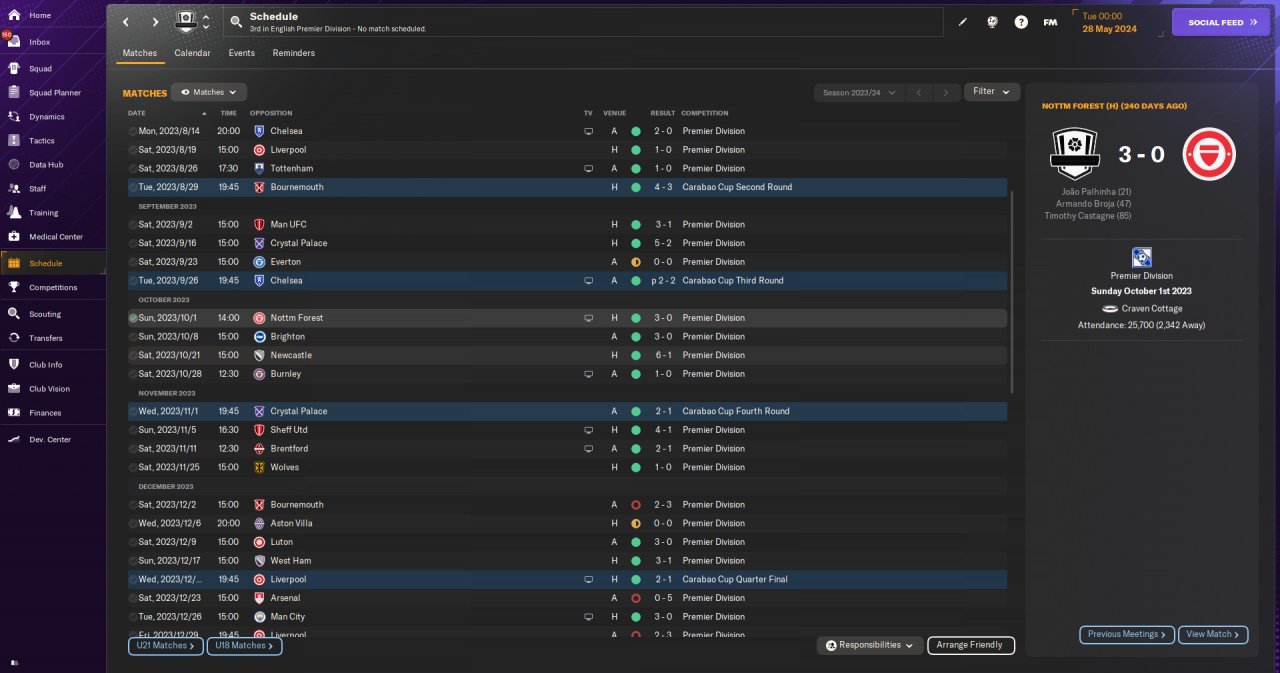Screen dimensions: 1280x673
Task: Click the '6 - 1' Newcastle result
Action: coord(663,355)
